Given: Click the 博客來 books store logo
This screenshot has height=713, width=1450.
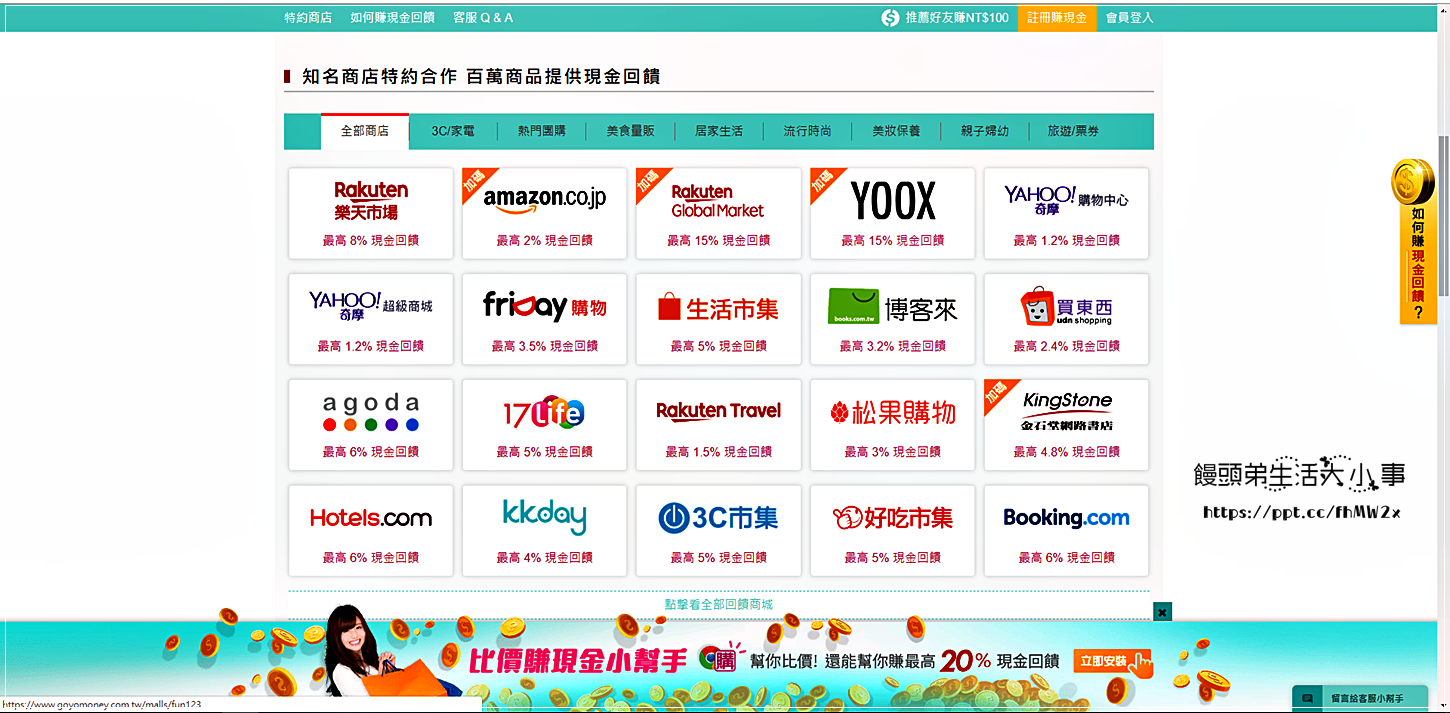Looking at the screenshot, I should [x=892, y=307].
